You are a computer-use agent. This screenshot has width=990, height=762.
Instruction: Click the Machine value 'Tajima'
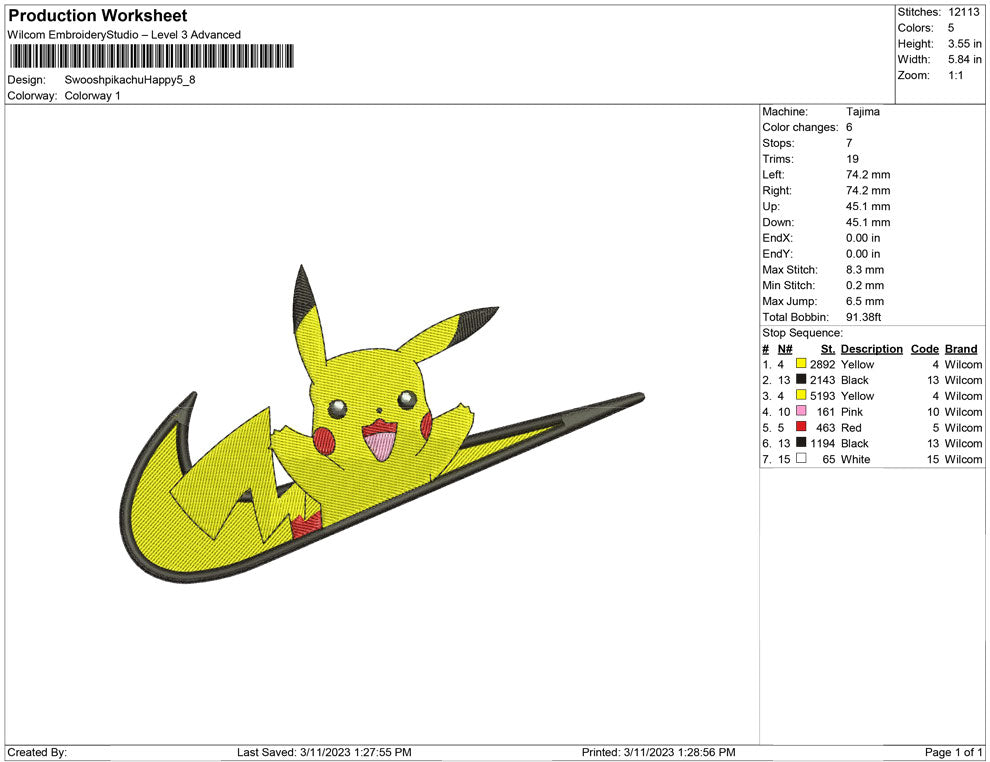coord(862,112)
